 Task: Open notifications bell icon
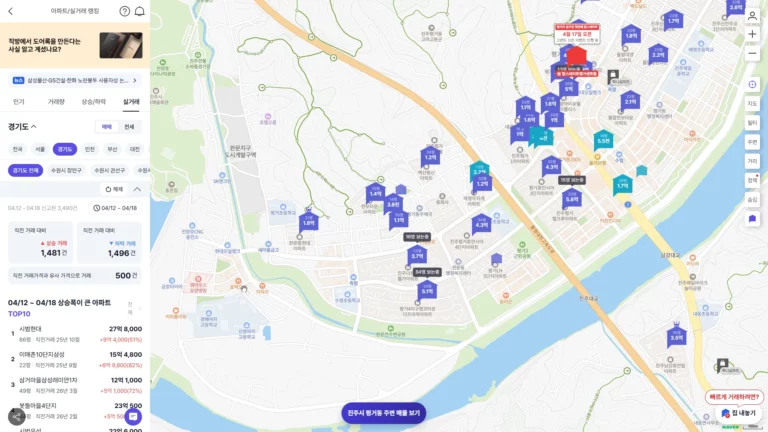pyautogui.click(x=139, y=11)
